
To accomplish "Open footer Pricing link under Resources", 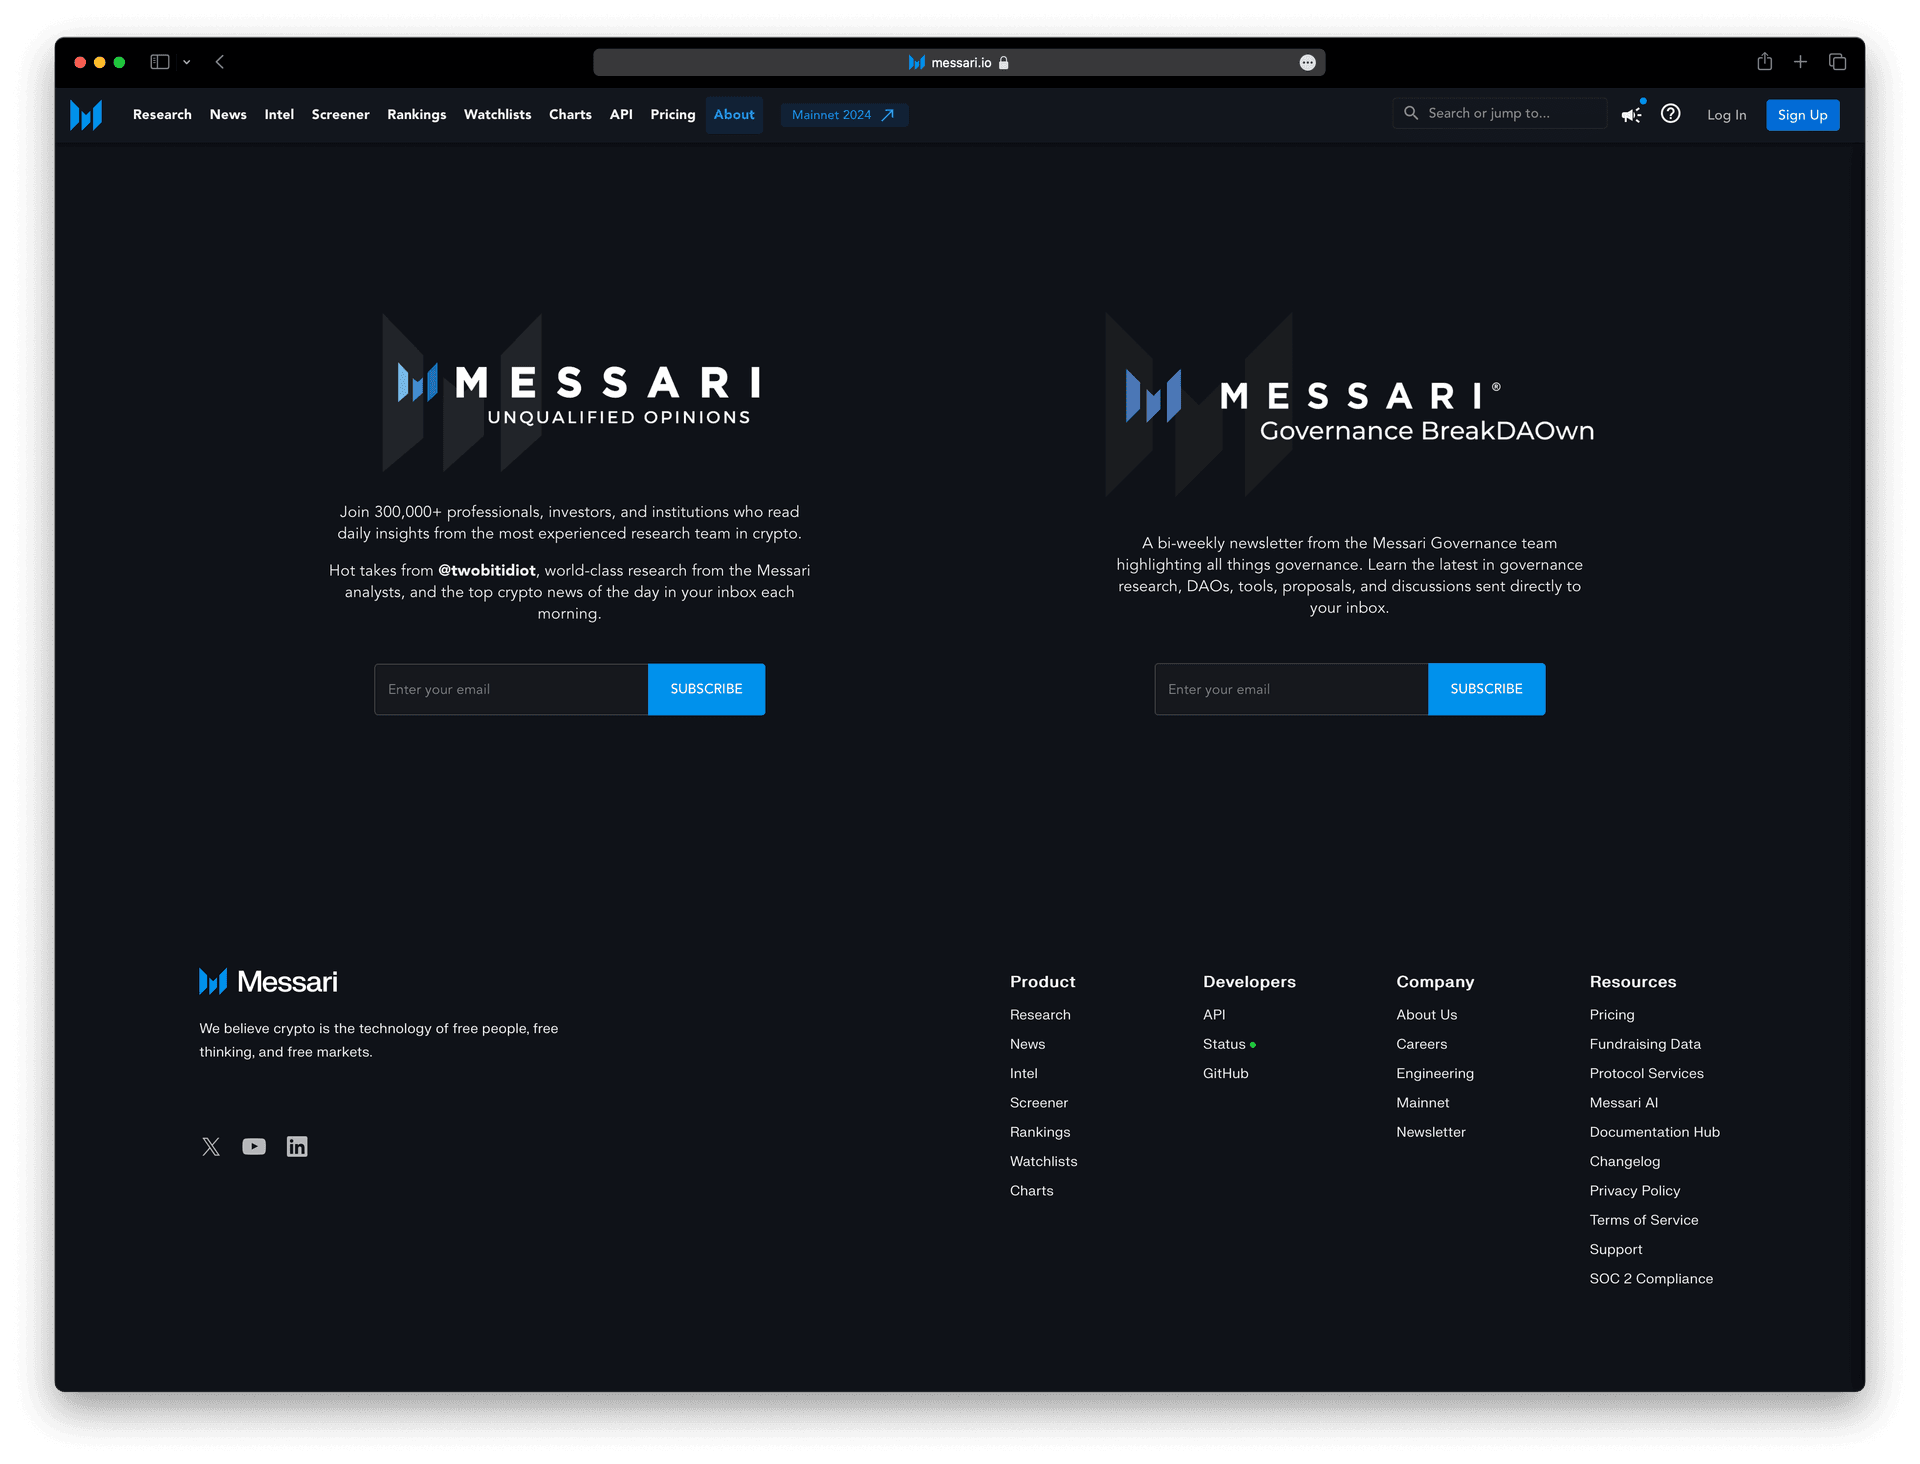I will click(1612, 1015).
